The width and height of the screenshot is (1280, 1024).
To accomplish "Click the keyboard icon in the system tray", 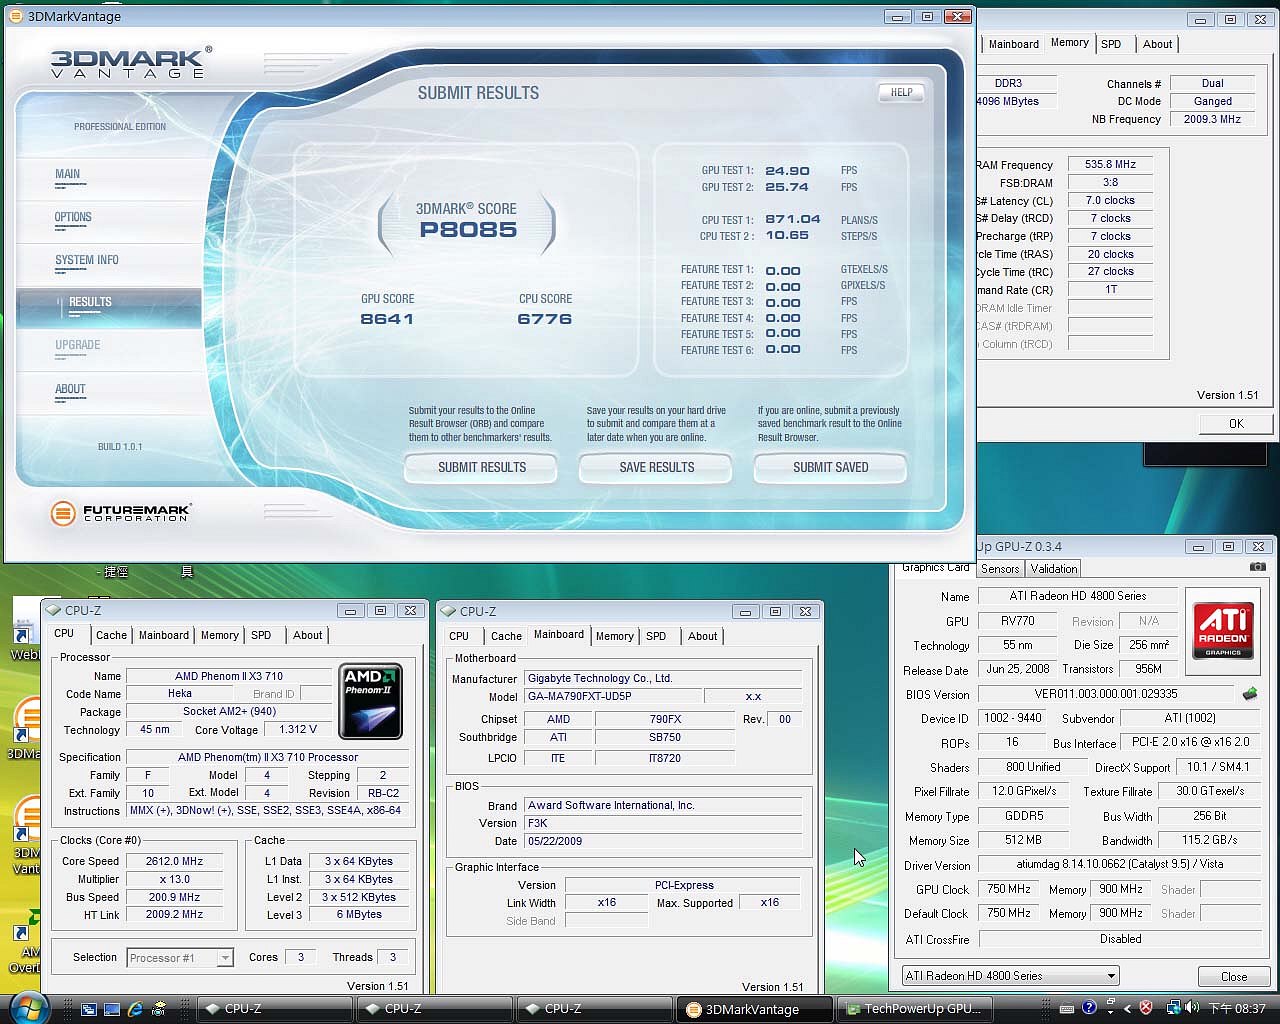I will pyautogui.click(x=1069, y=1008).
